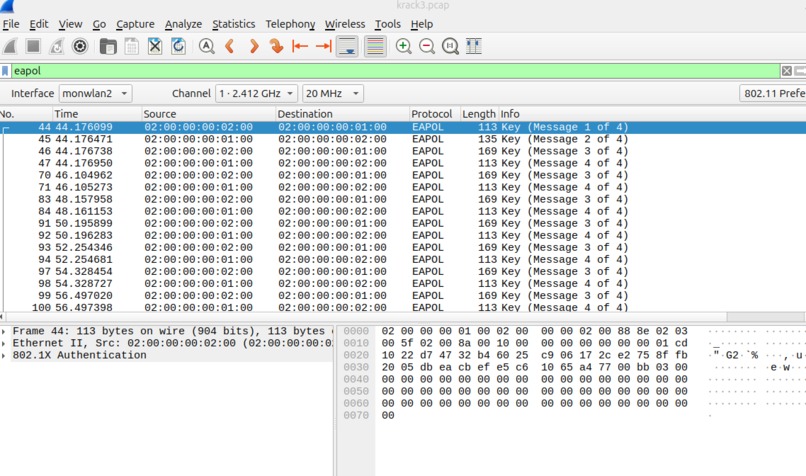Click hex offset 0020 in bytes pane
The image size is (806, 476).
356,355
